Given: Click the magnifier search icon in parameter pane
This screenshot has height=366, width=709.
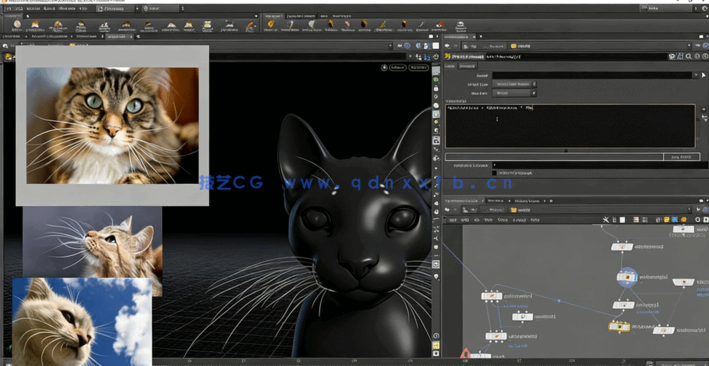Looking at the screenshot, I should pyautogui.click(x=688, y=57).
